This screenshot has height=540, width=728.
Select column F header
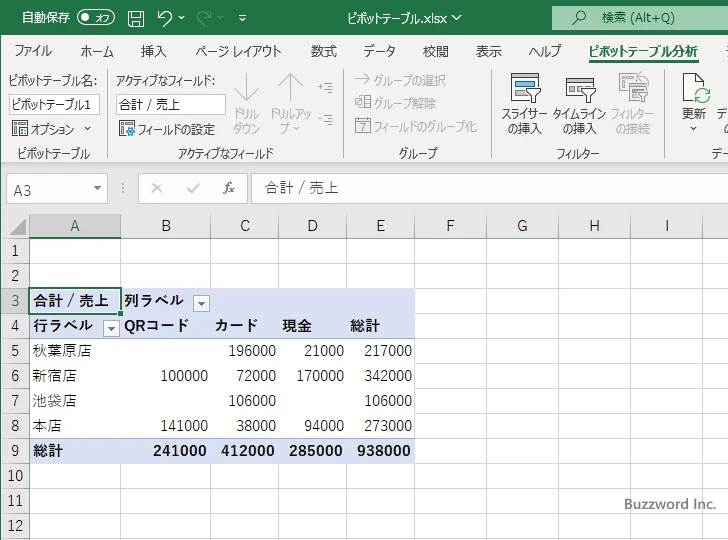pos(450,226)
